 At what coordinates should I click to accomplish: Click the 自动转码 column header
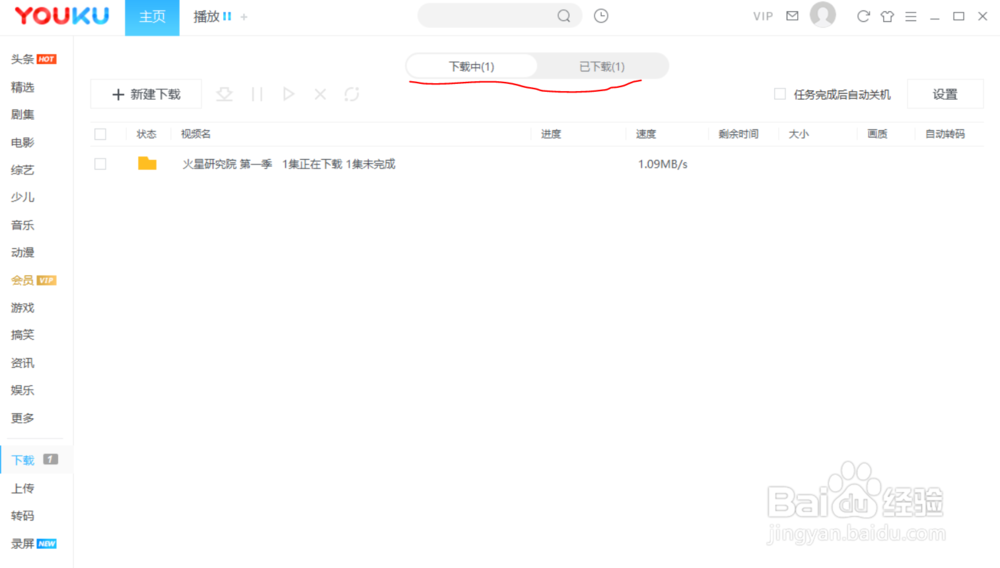pos(945,134)
